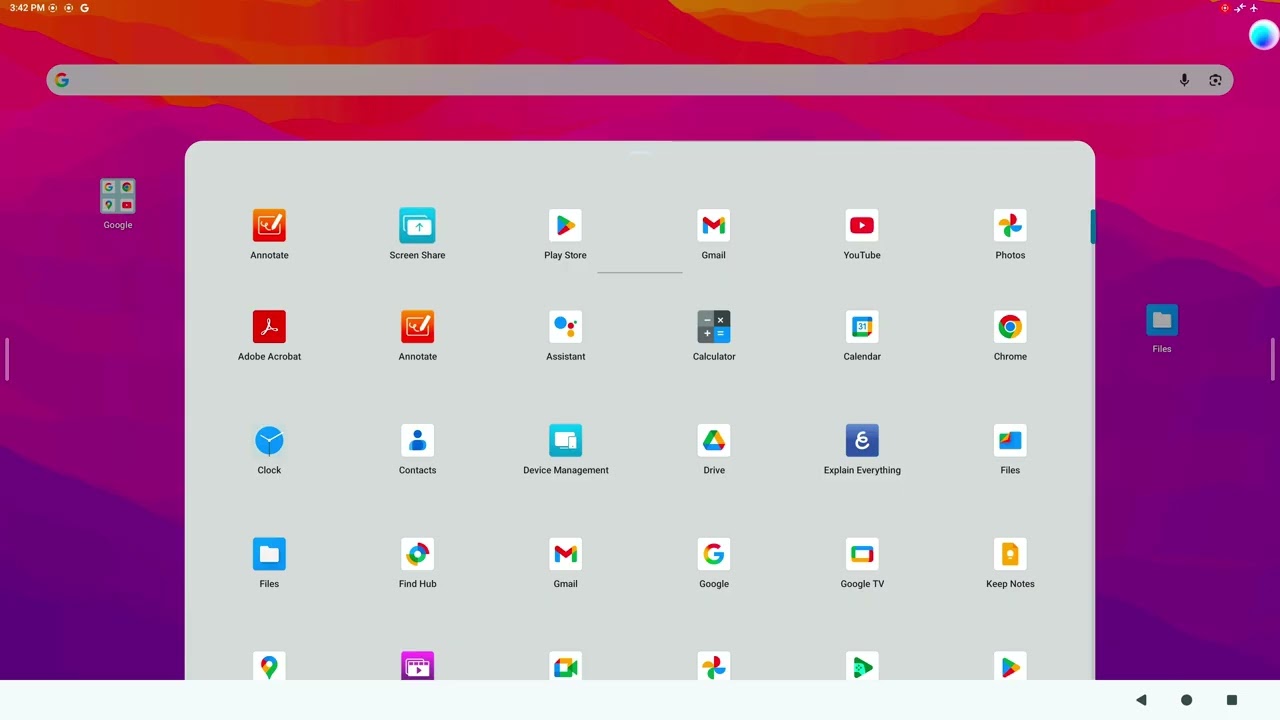Click the "Device Management" label
This screenshot has width=1280, height=720.
[x=565, y=470]
